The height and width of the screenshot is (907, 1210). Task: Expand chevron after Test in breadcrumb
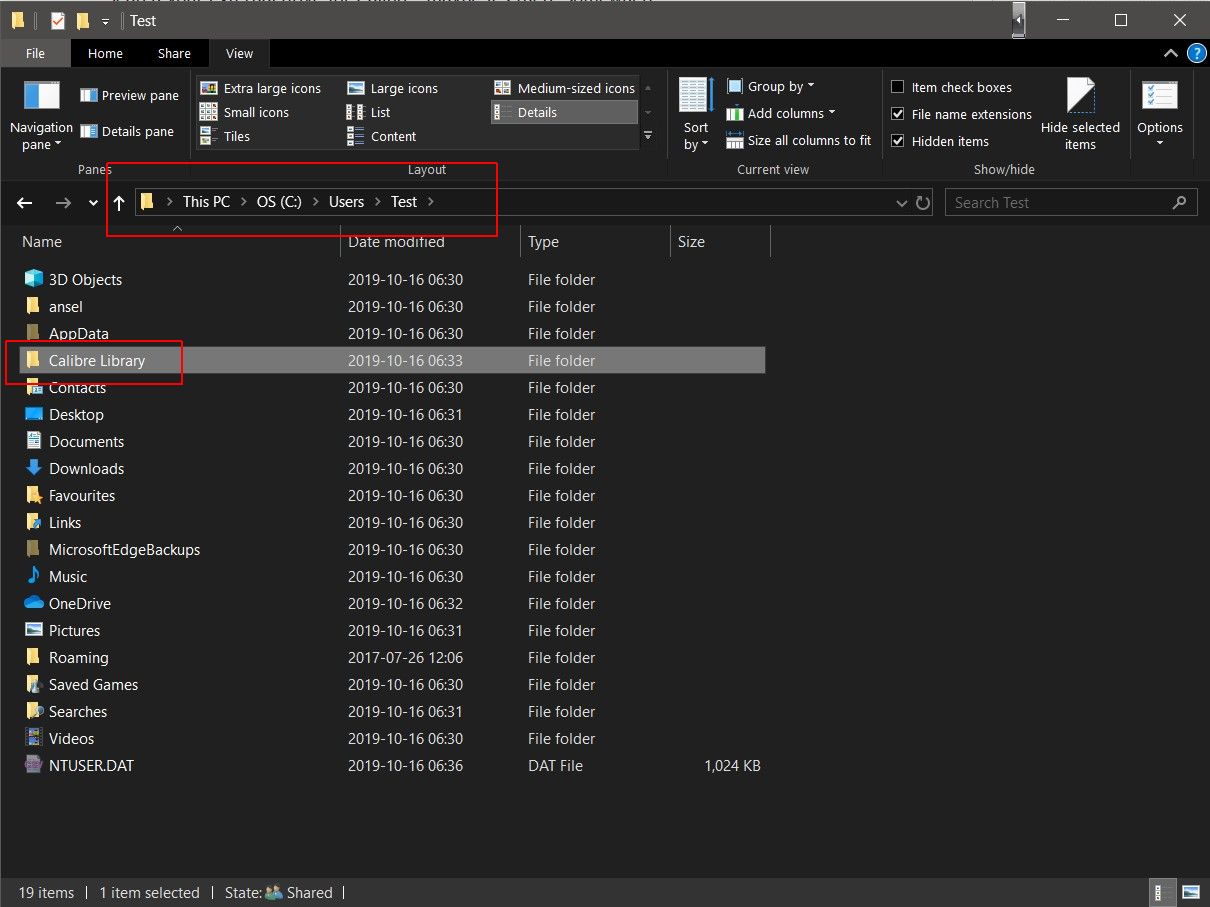[431, 202]
